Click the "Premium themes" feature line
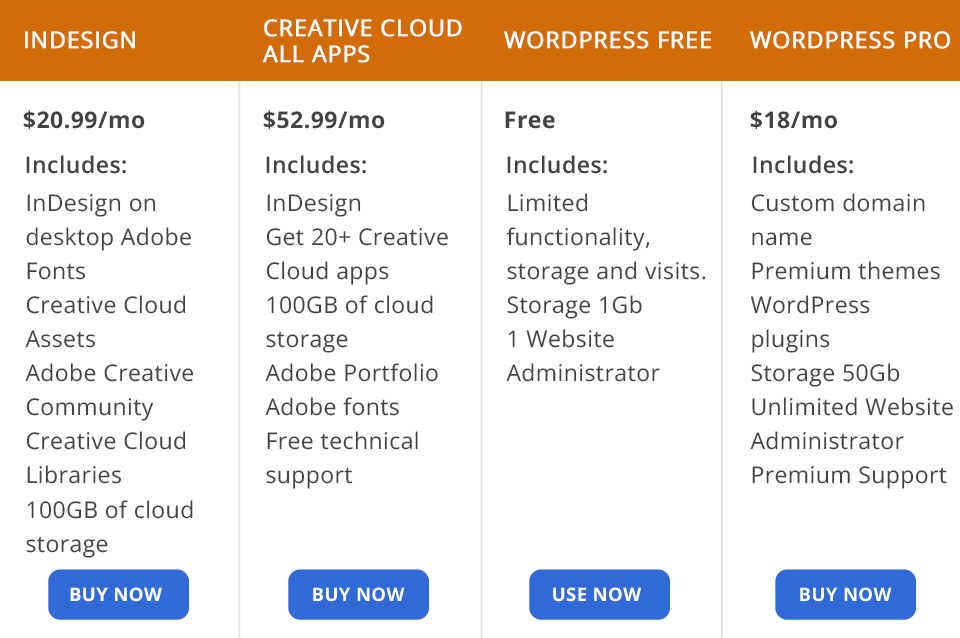The height and width of the screenshot is (638, 960). pos(845,271)
